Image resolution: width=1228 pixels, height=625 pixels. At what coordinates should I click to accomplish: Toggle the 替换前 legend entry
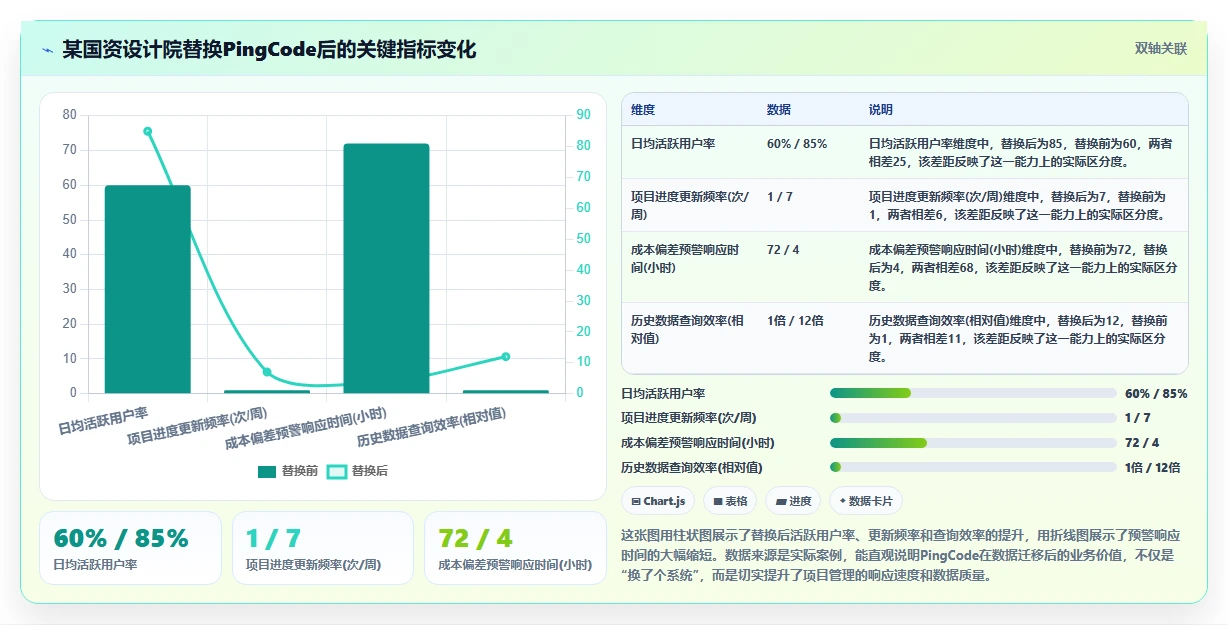(288, 471)
